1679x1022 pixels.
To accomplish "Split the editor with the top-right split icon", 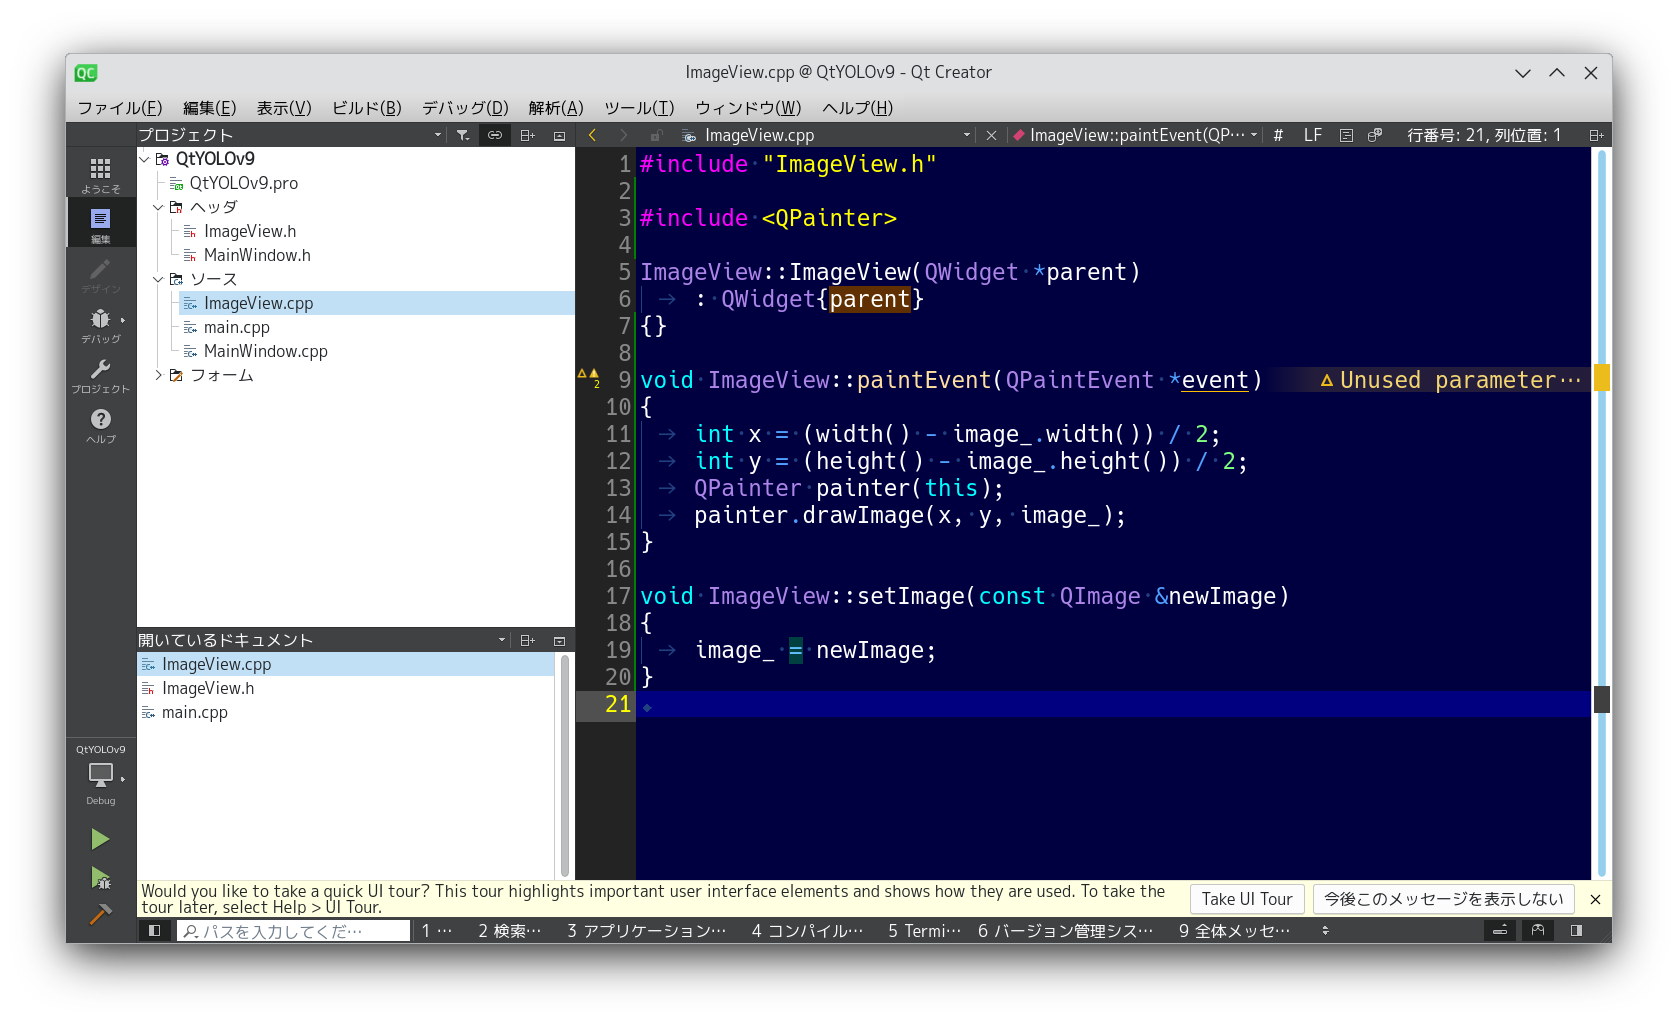I will click(x=1596, y=135).
